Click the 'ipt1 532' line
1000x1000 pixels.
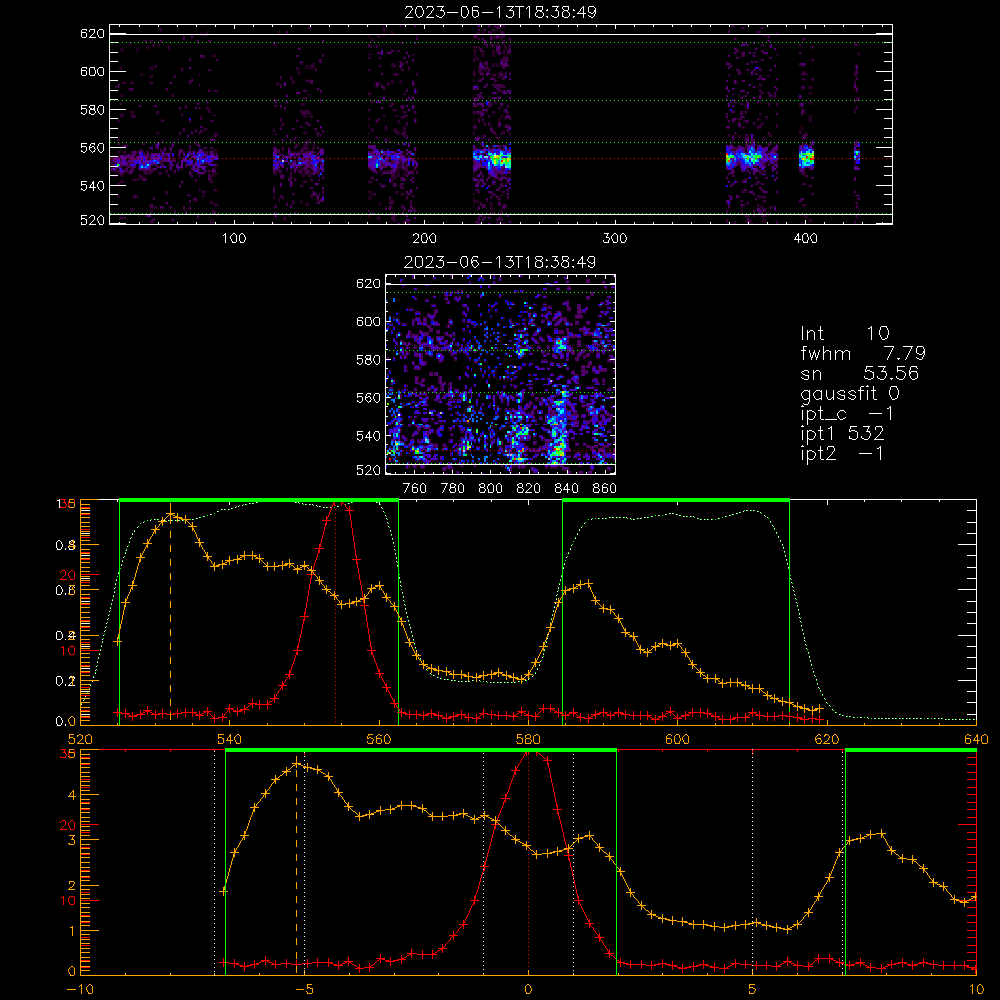point(842,434)
